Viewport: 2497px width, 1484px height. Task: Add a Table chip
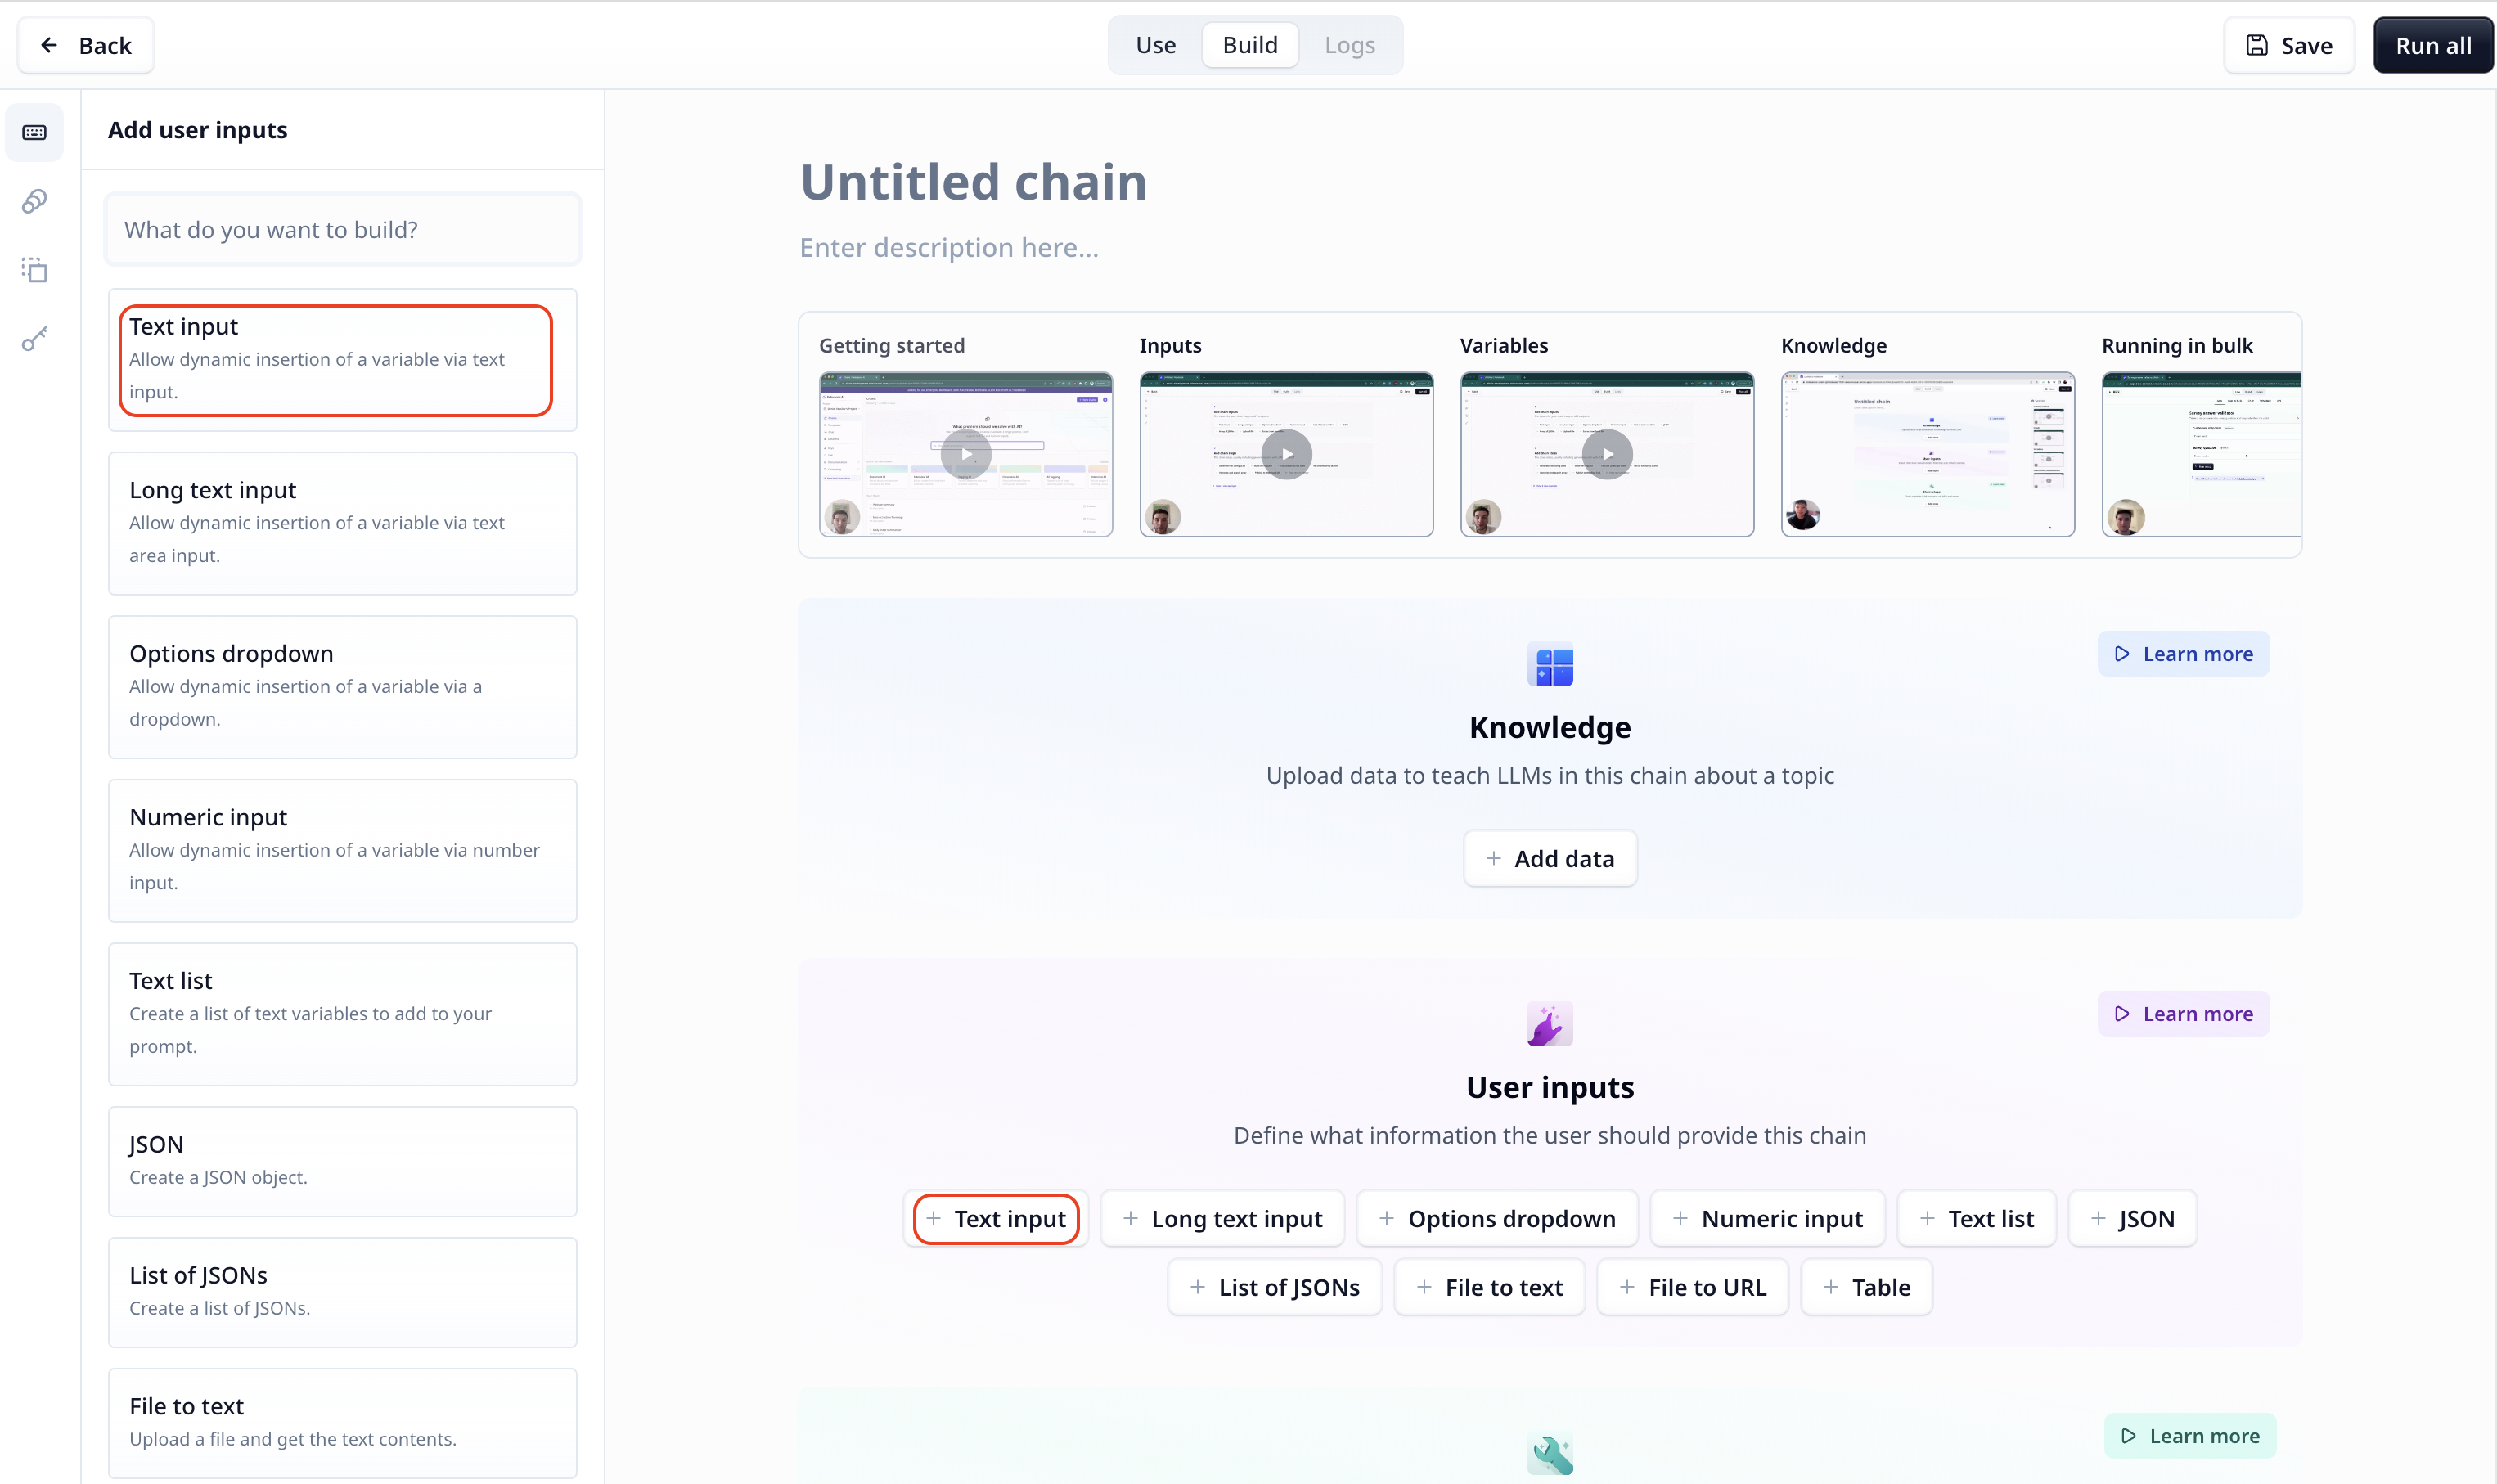coord(1866,1287)
